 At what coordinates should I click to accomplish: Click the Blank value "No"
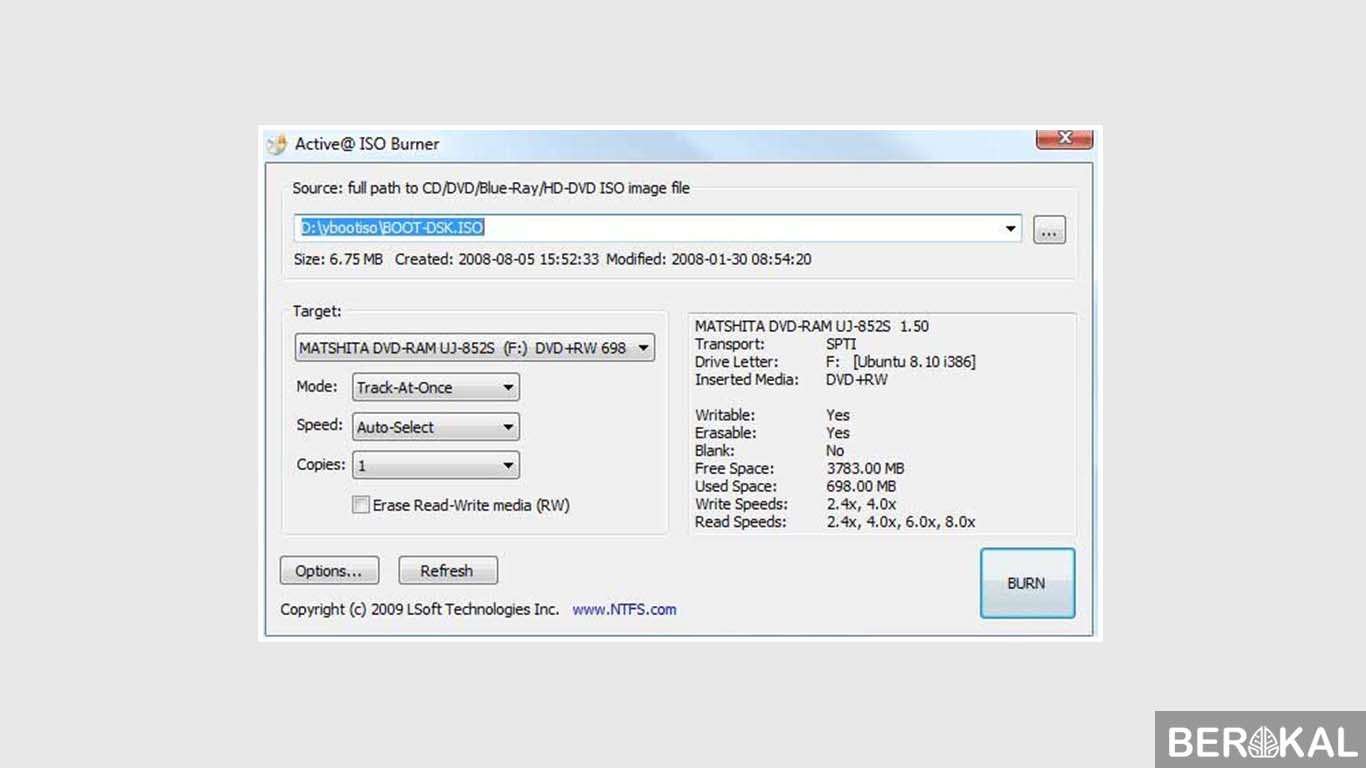click(x=836, y=451)
